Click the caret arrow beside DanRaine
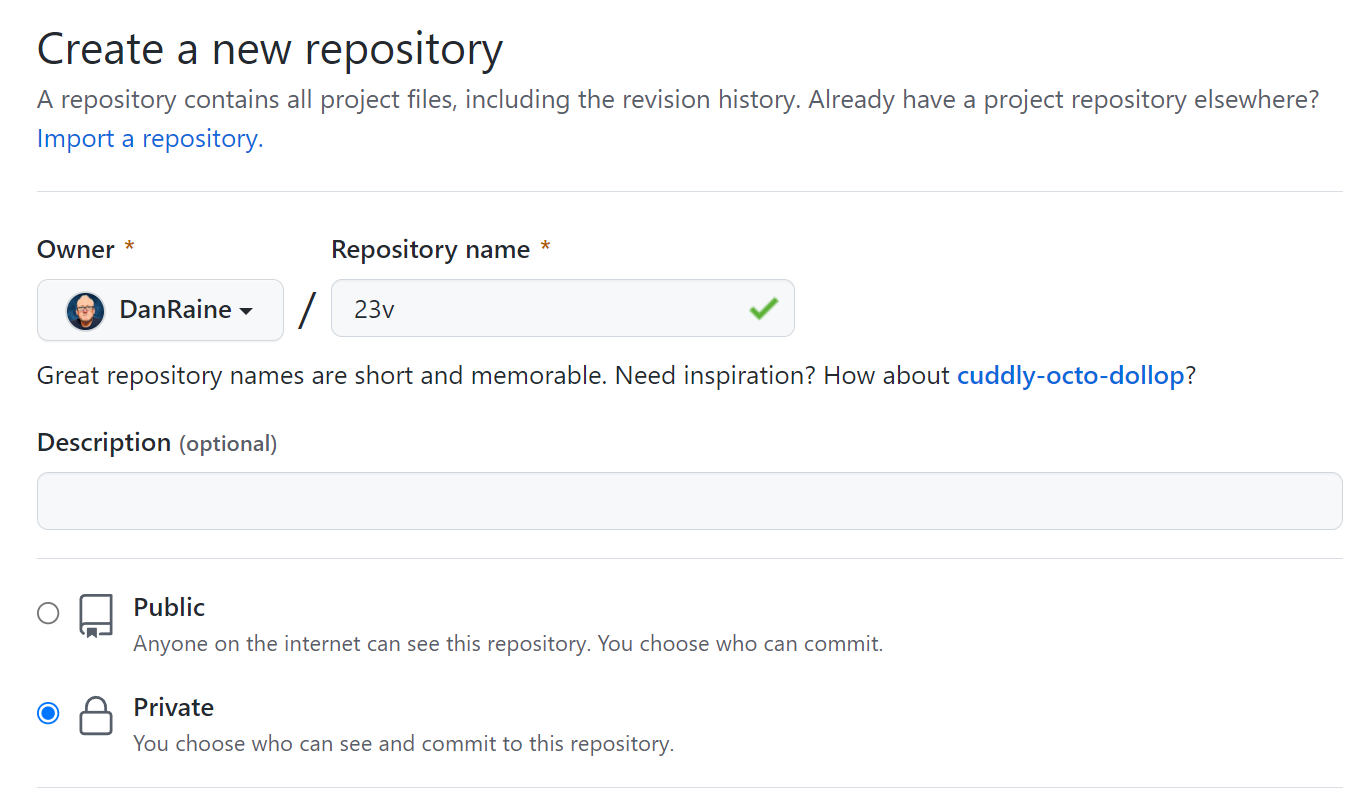 tap(246, 311)
